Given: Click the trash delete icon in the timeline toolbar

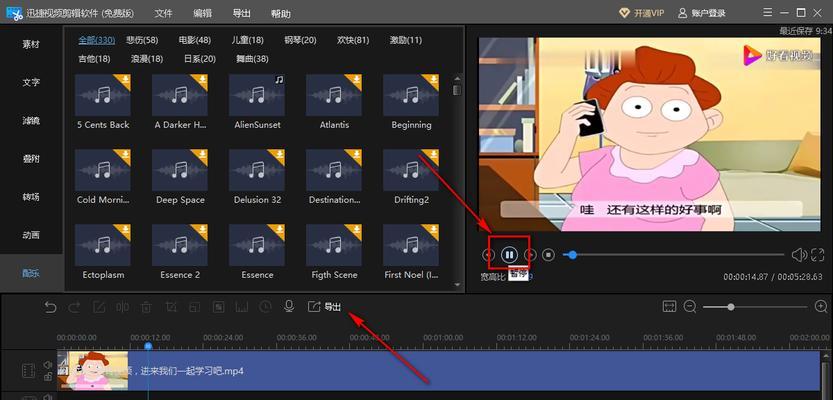Looking at the screenshot, I should pos(147,307).
